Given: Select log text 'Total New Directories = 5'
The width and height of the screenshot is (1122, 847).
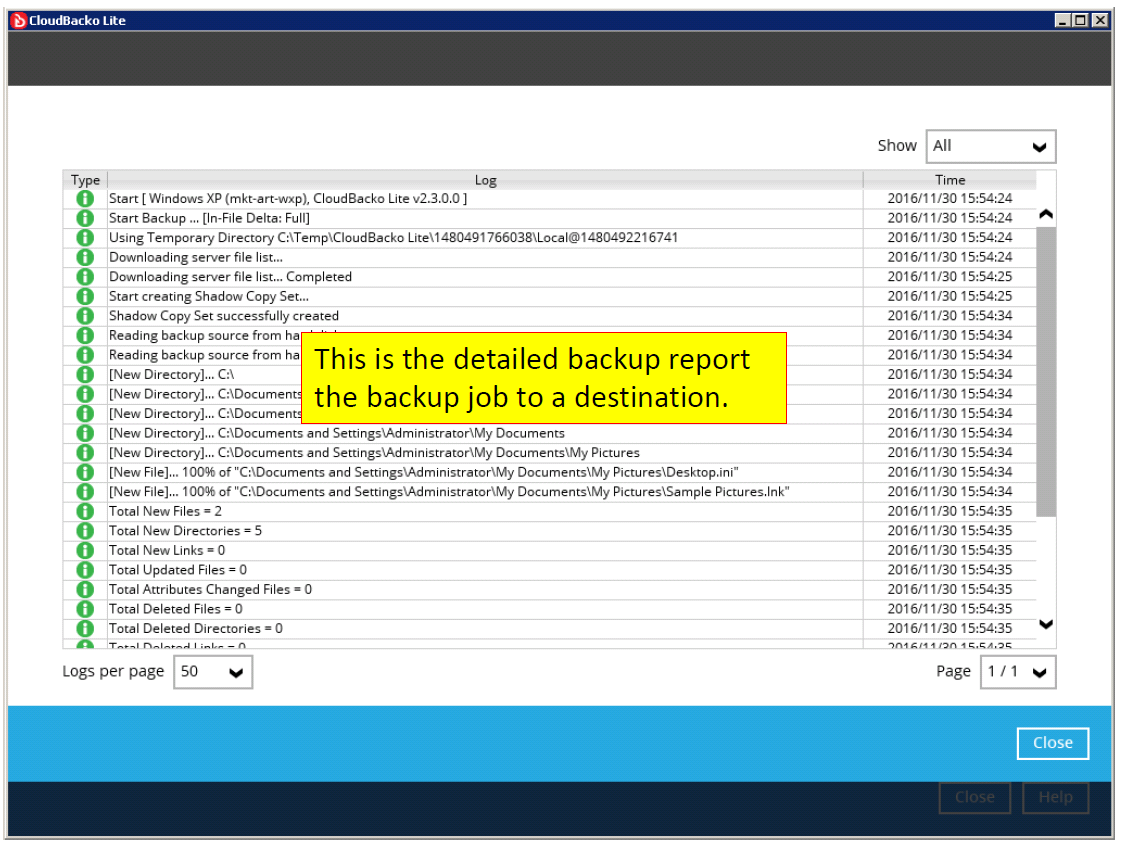Looking at the screenshot, I should coord(185,531).
